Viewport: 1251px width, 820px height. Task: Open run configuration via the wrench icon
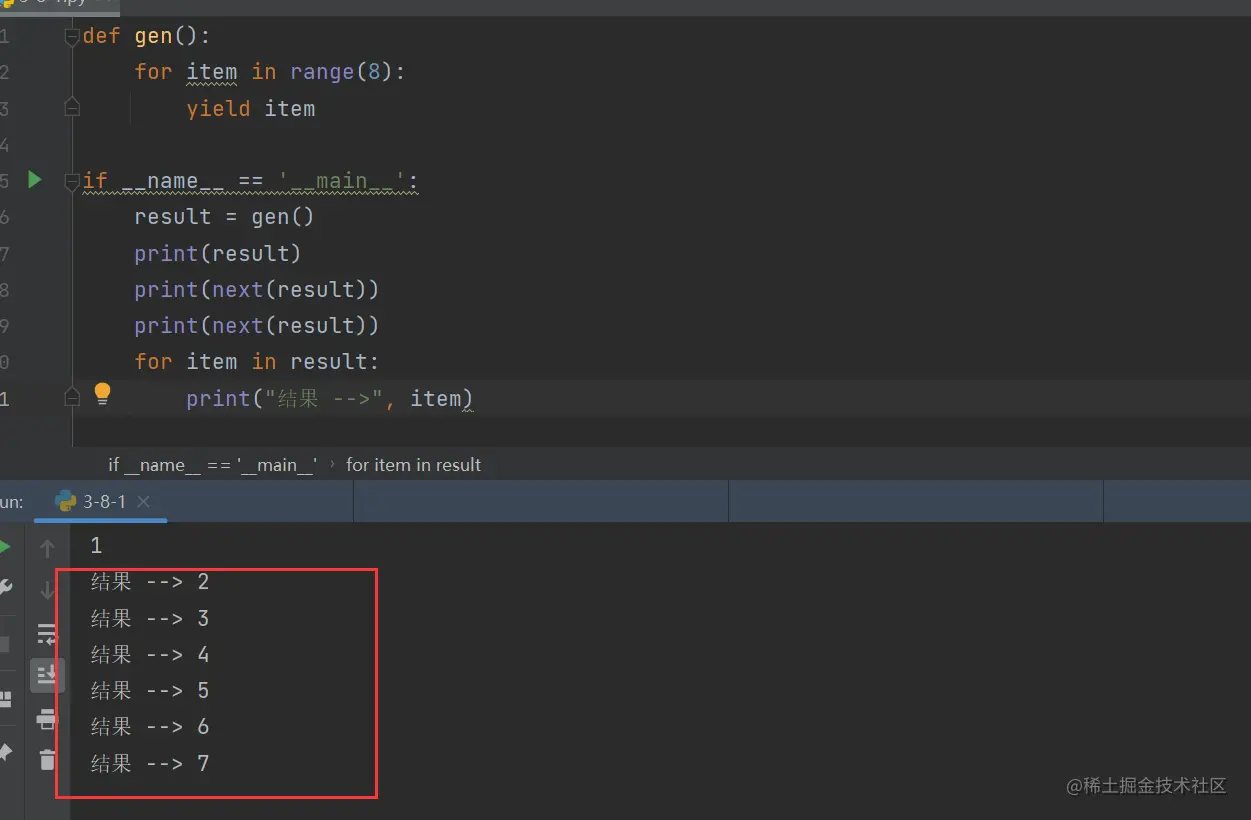[x=4, y=588]
